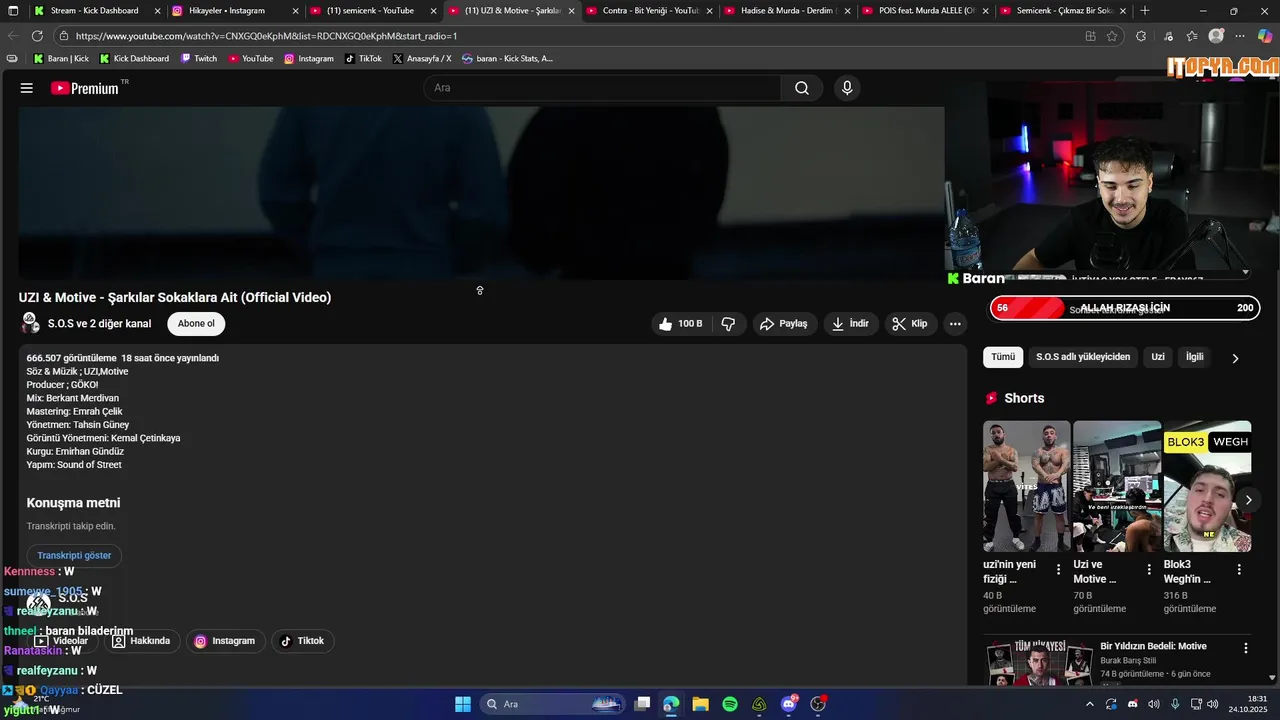Image resolution: width=1280 pixels, height=720 pixels.
Task: Open the Videolar channel chip
Action: 62,641
